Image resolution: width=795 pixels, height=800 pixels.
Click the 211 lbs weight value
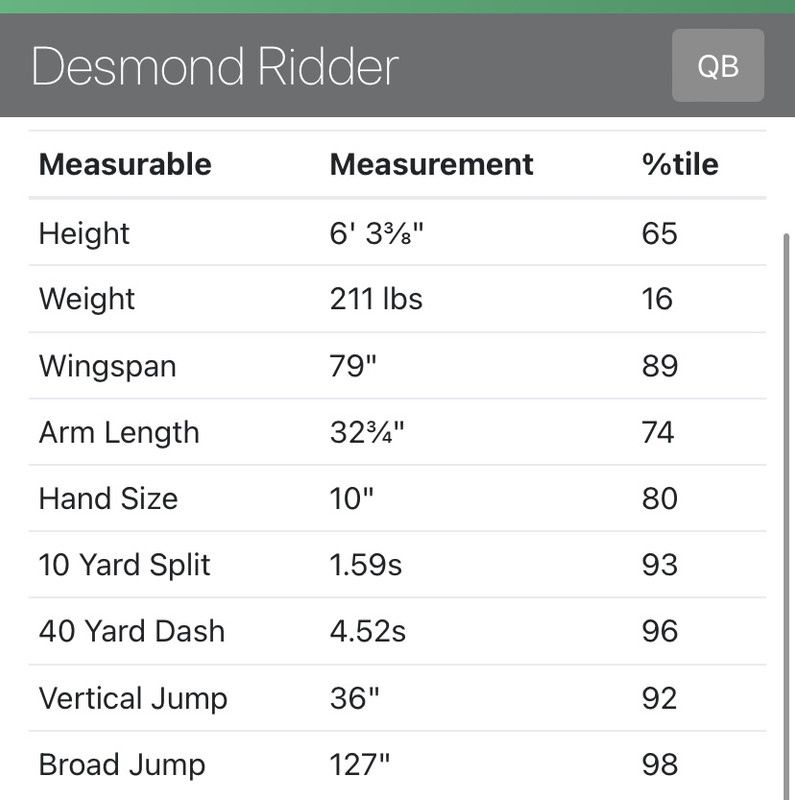point(376,299)
